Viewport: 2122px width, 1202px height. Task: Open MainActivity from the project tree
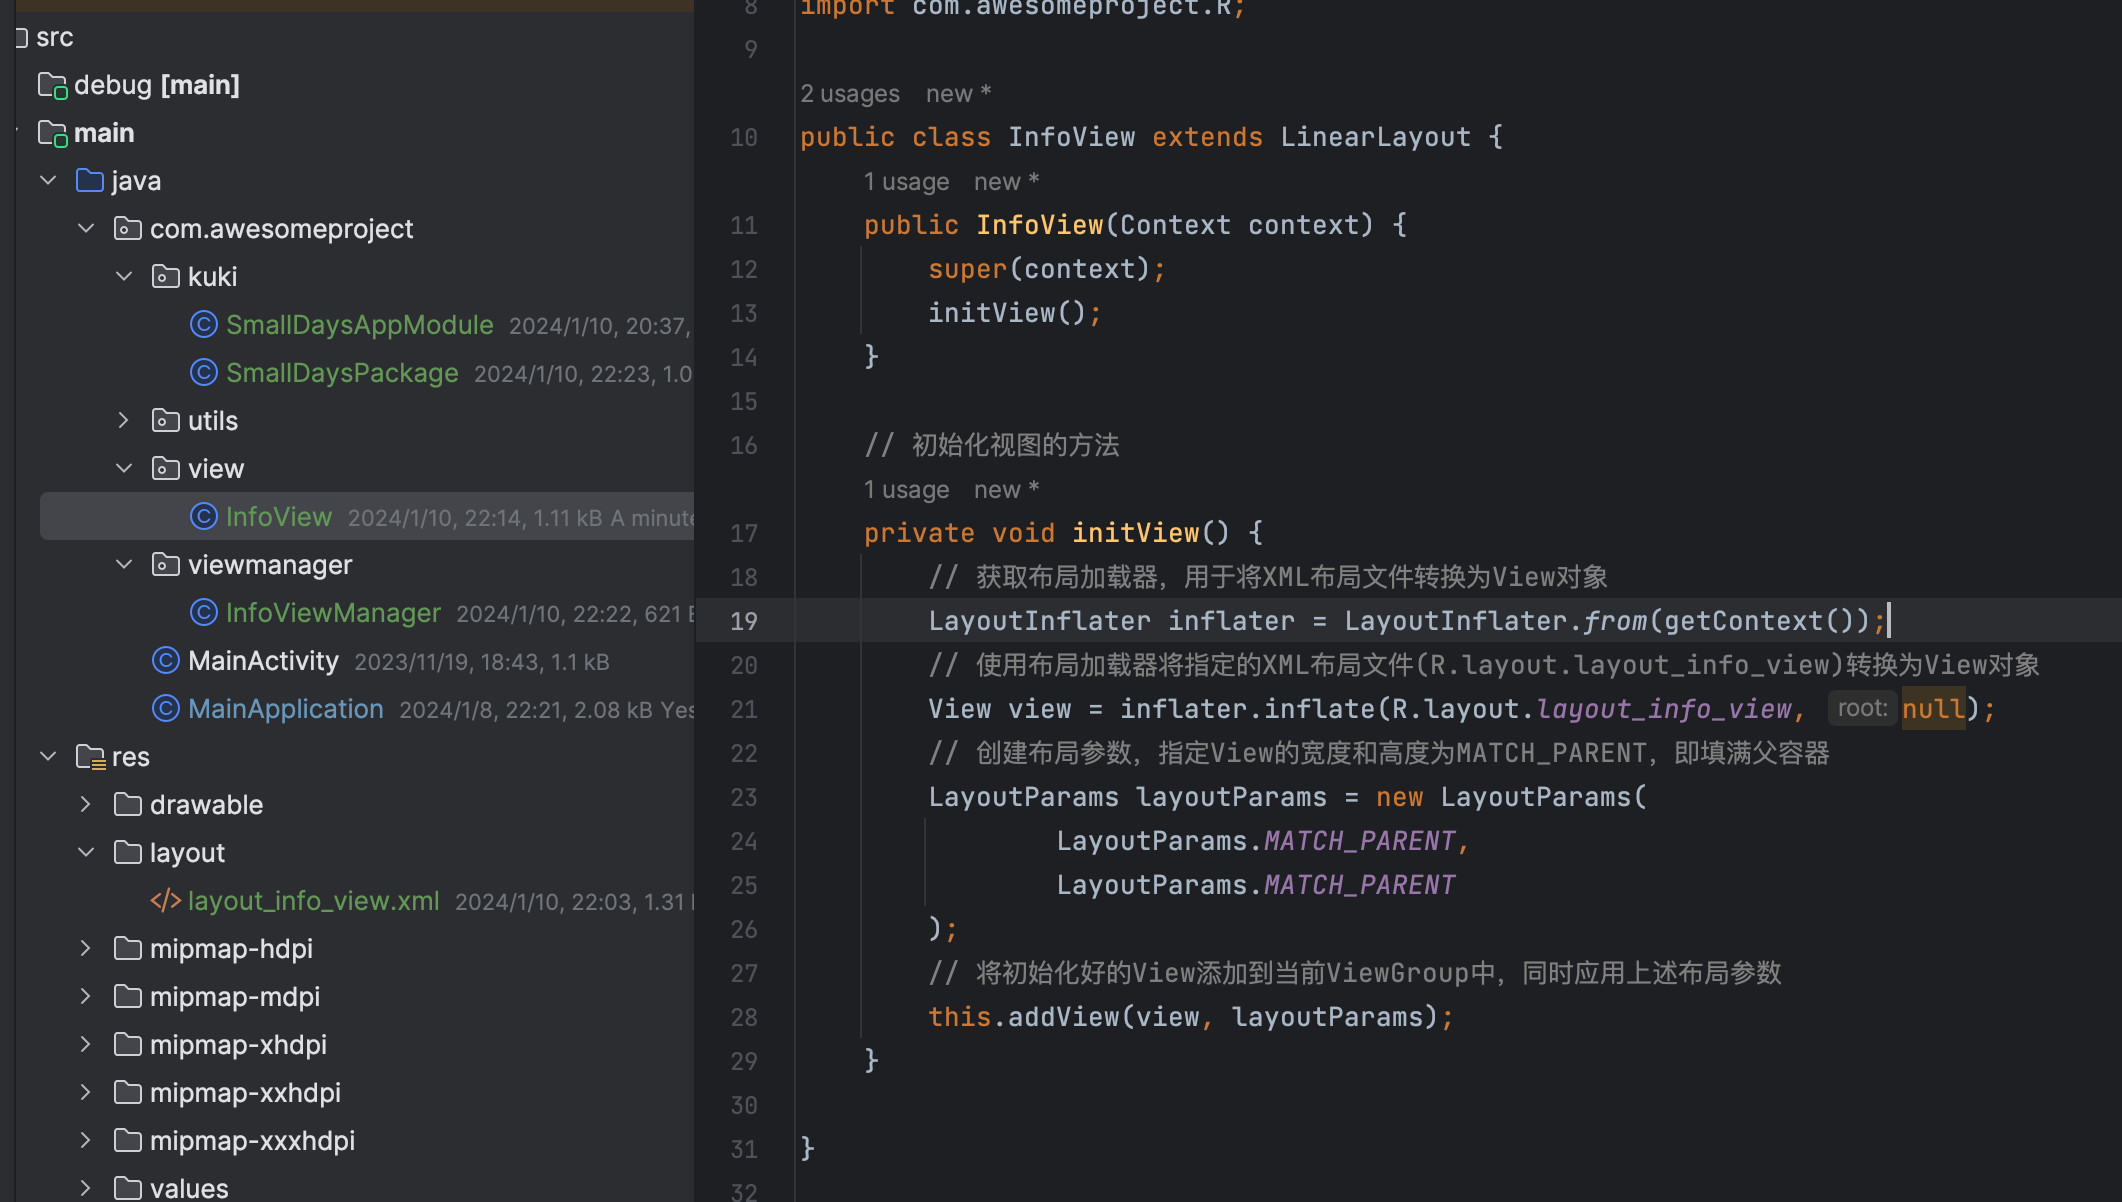tap(263, 661)
